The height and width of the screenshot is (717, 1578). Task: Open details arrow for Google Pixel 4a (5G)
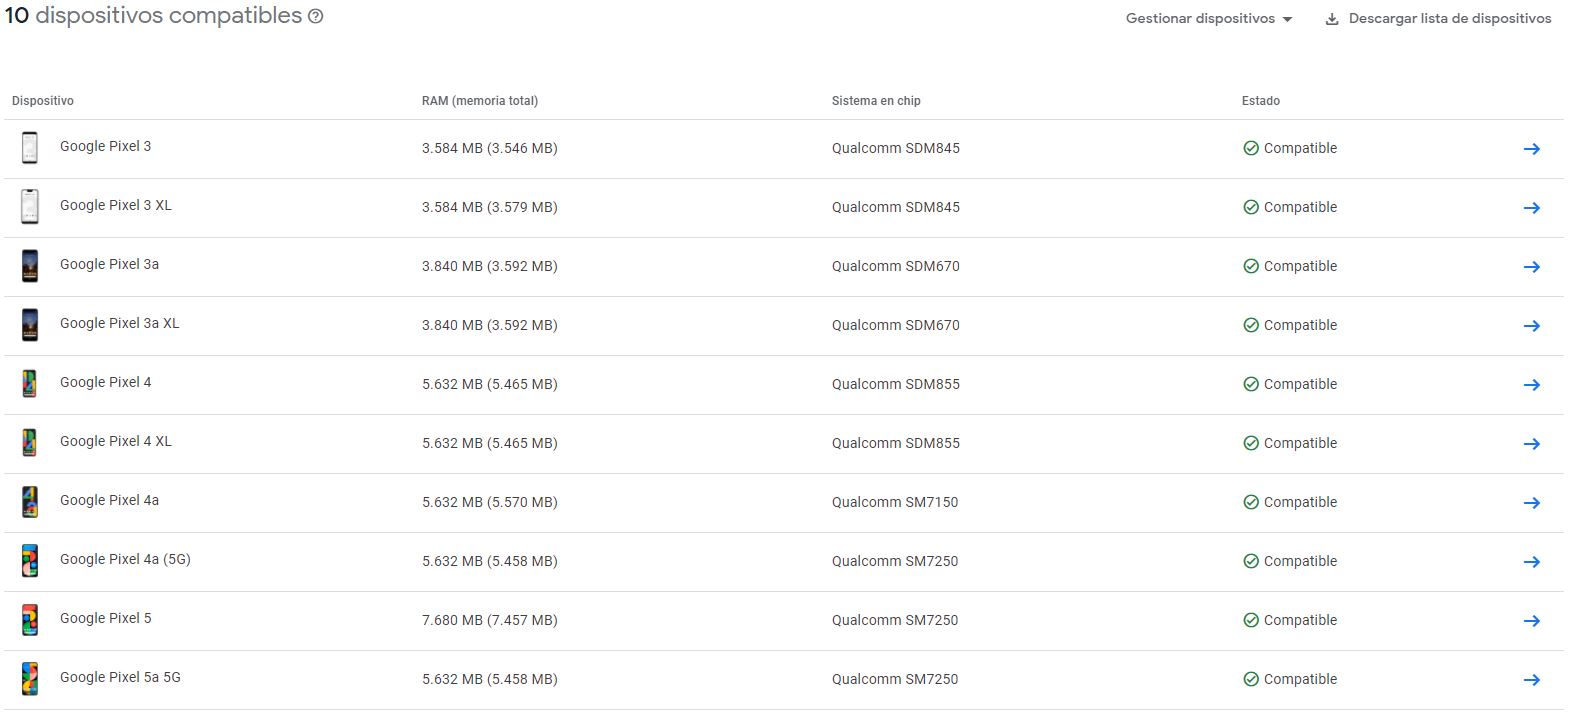click(x=1531, y=562)
